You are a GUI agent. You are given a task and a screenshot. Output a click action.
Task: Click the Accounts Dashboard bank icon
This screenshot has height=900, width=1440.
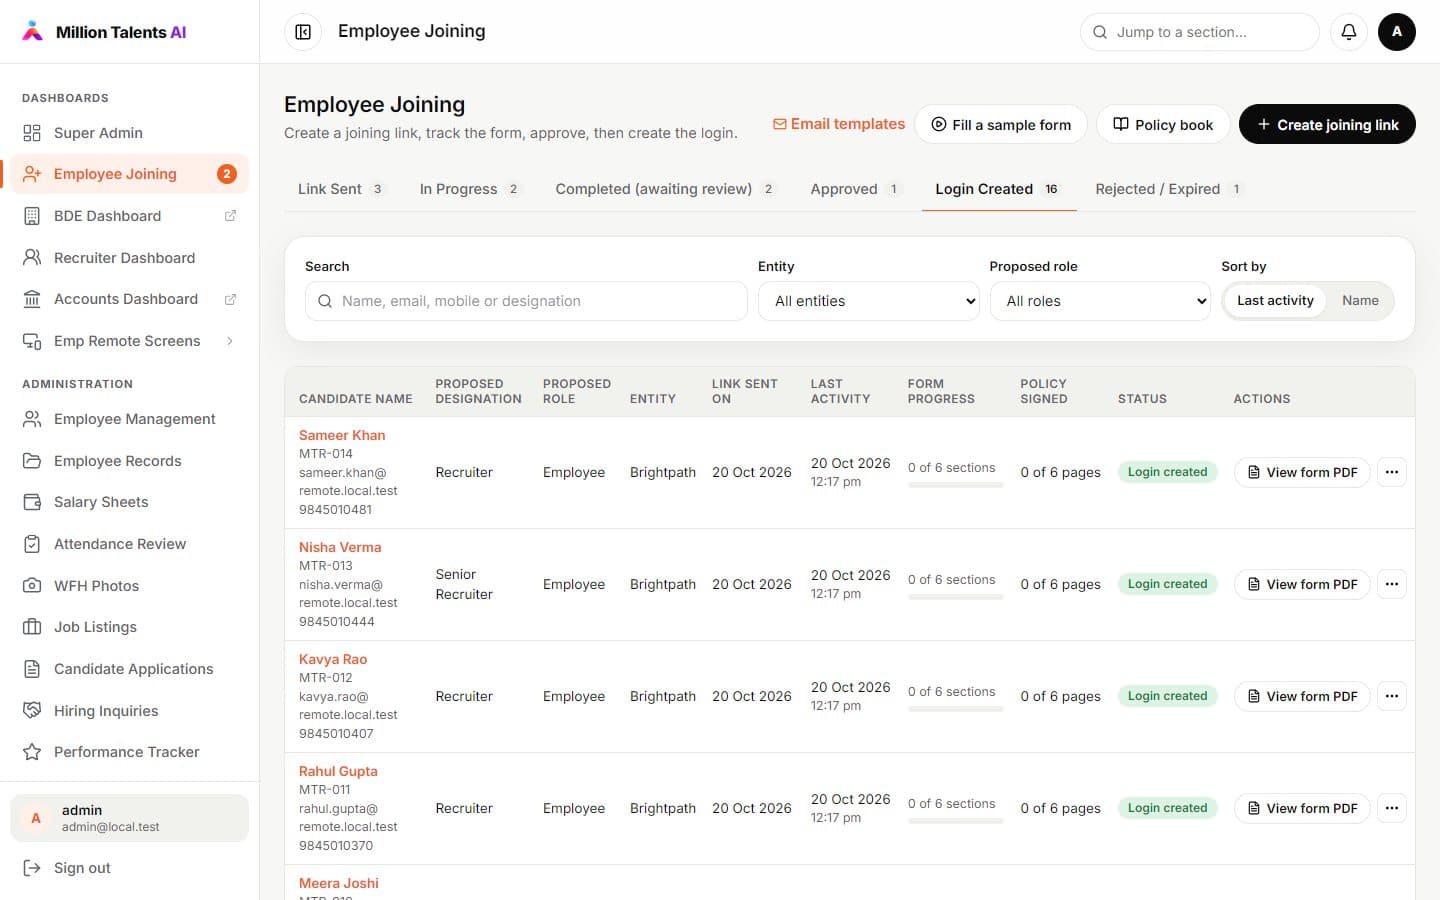click(32, 299)
